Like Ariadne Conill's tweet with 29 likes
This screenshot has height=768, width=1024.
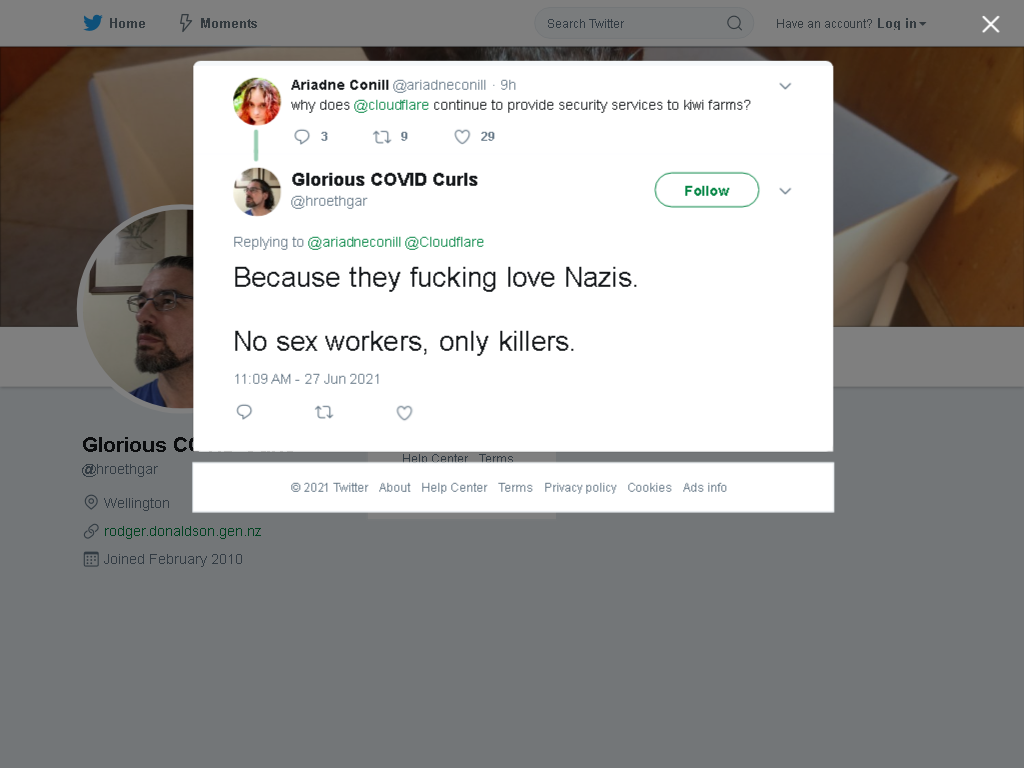(462, 136)
